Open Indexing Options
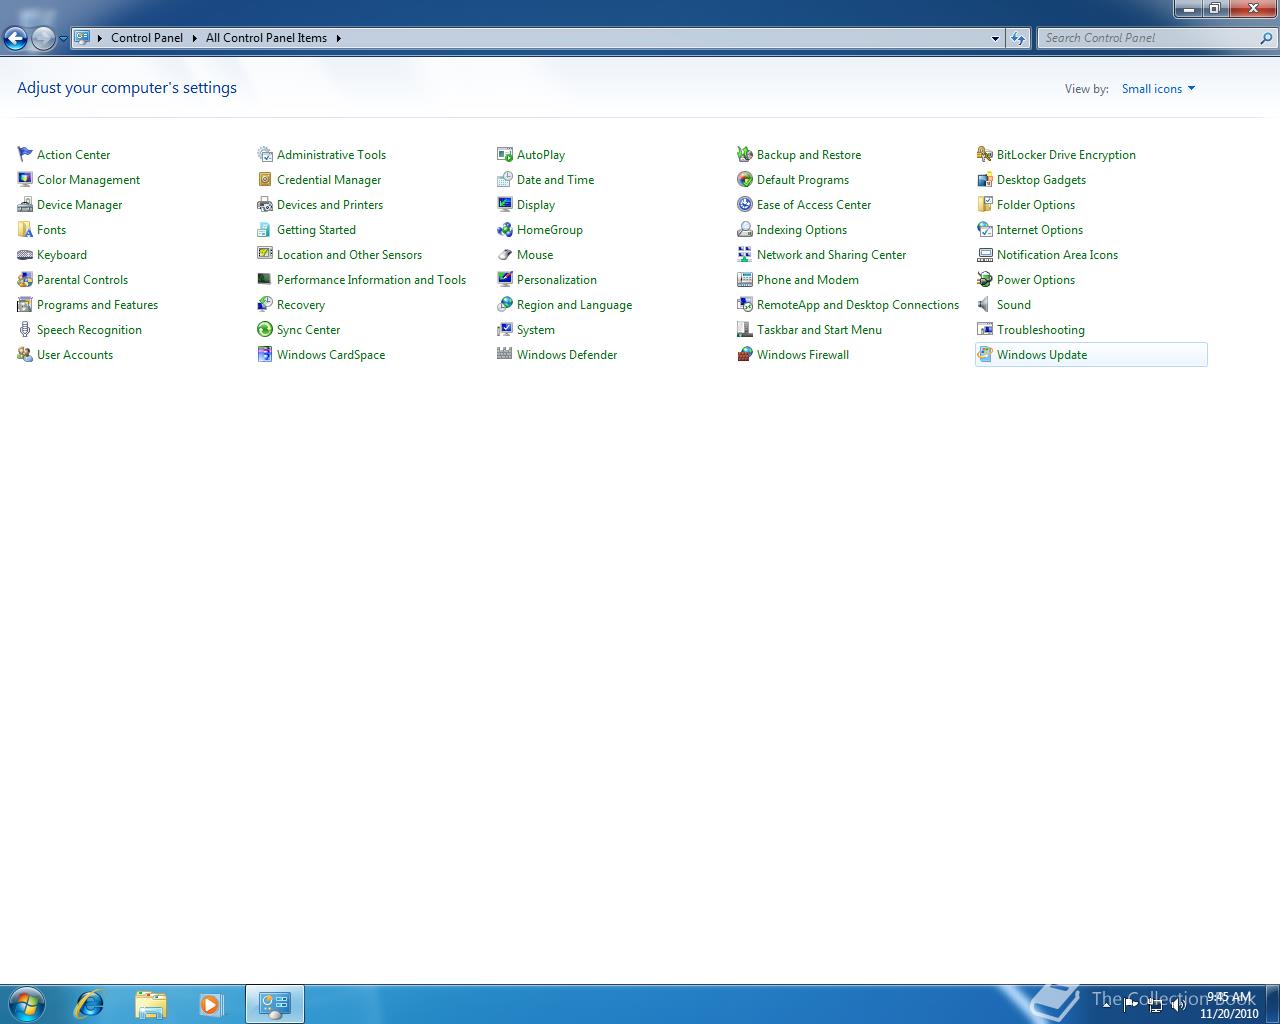 [802, 230]
